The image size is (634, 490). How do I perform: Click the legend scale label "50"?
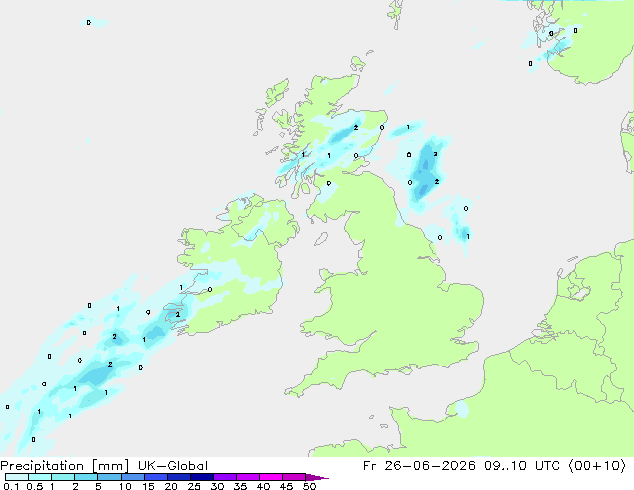pos(309,486)
